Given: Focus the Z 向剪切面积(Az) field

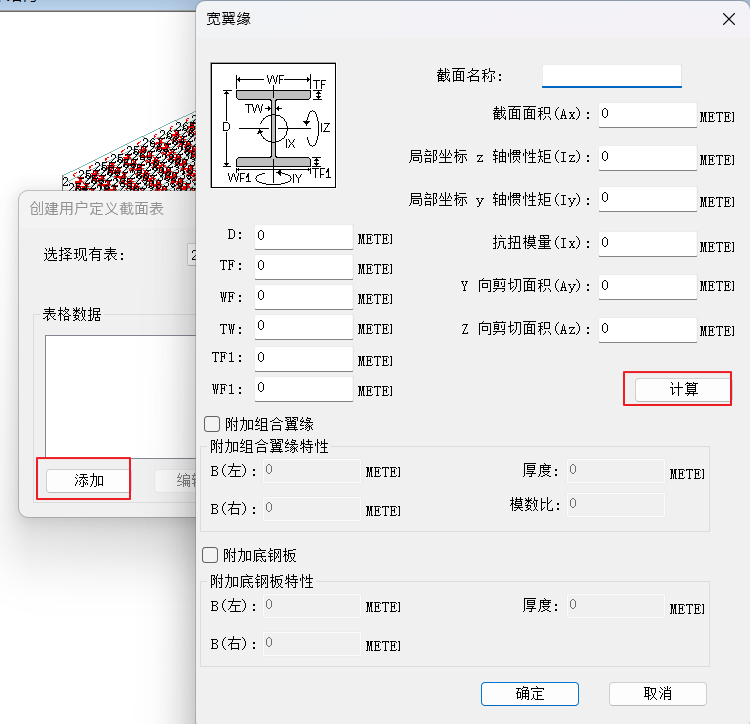Looking at the screenshot, I should coord(648,330).
